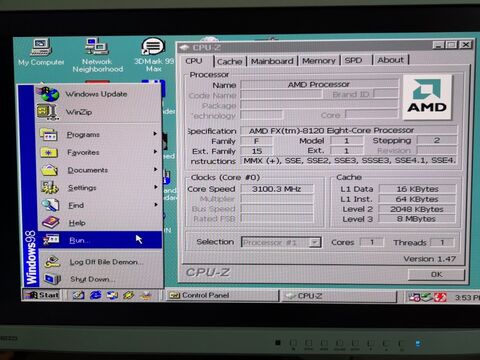This screenshot has height=360, width=480.
Task: Switch to the Cache tab
Action: [x=229, y=61]
